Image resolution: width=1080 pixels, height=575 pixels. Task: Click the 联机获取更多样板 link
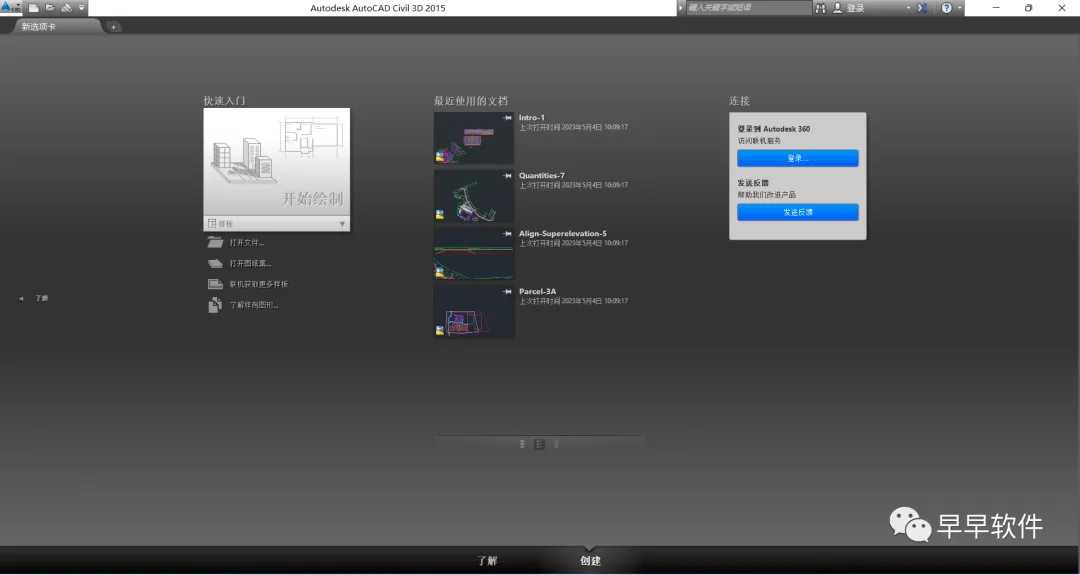click(x=258, y=284)
